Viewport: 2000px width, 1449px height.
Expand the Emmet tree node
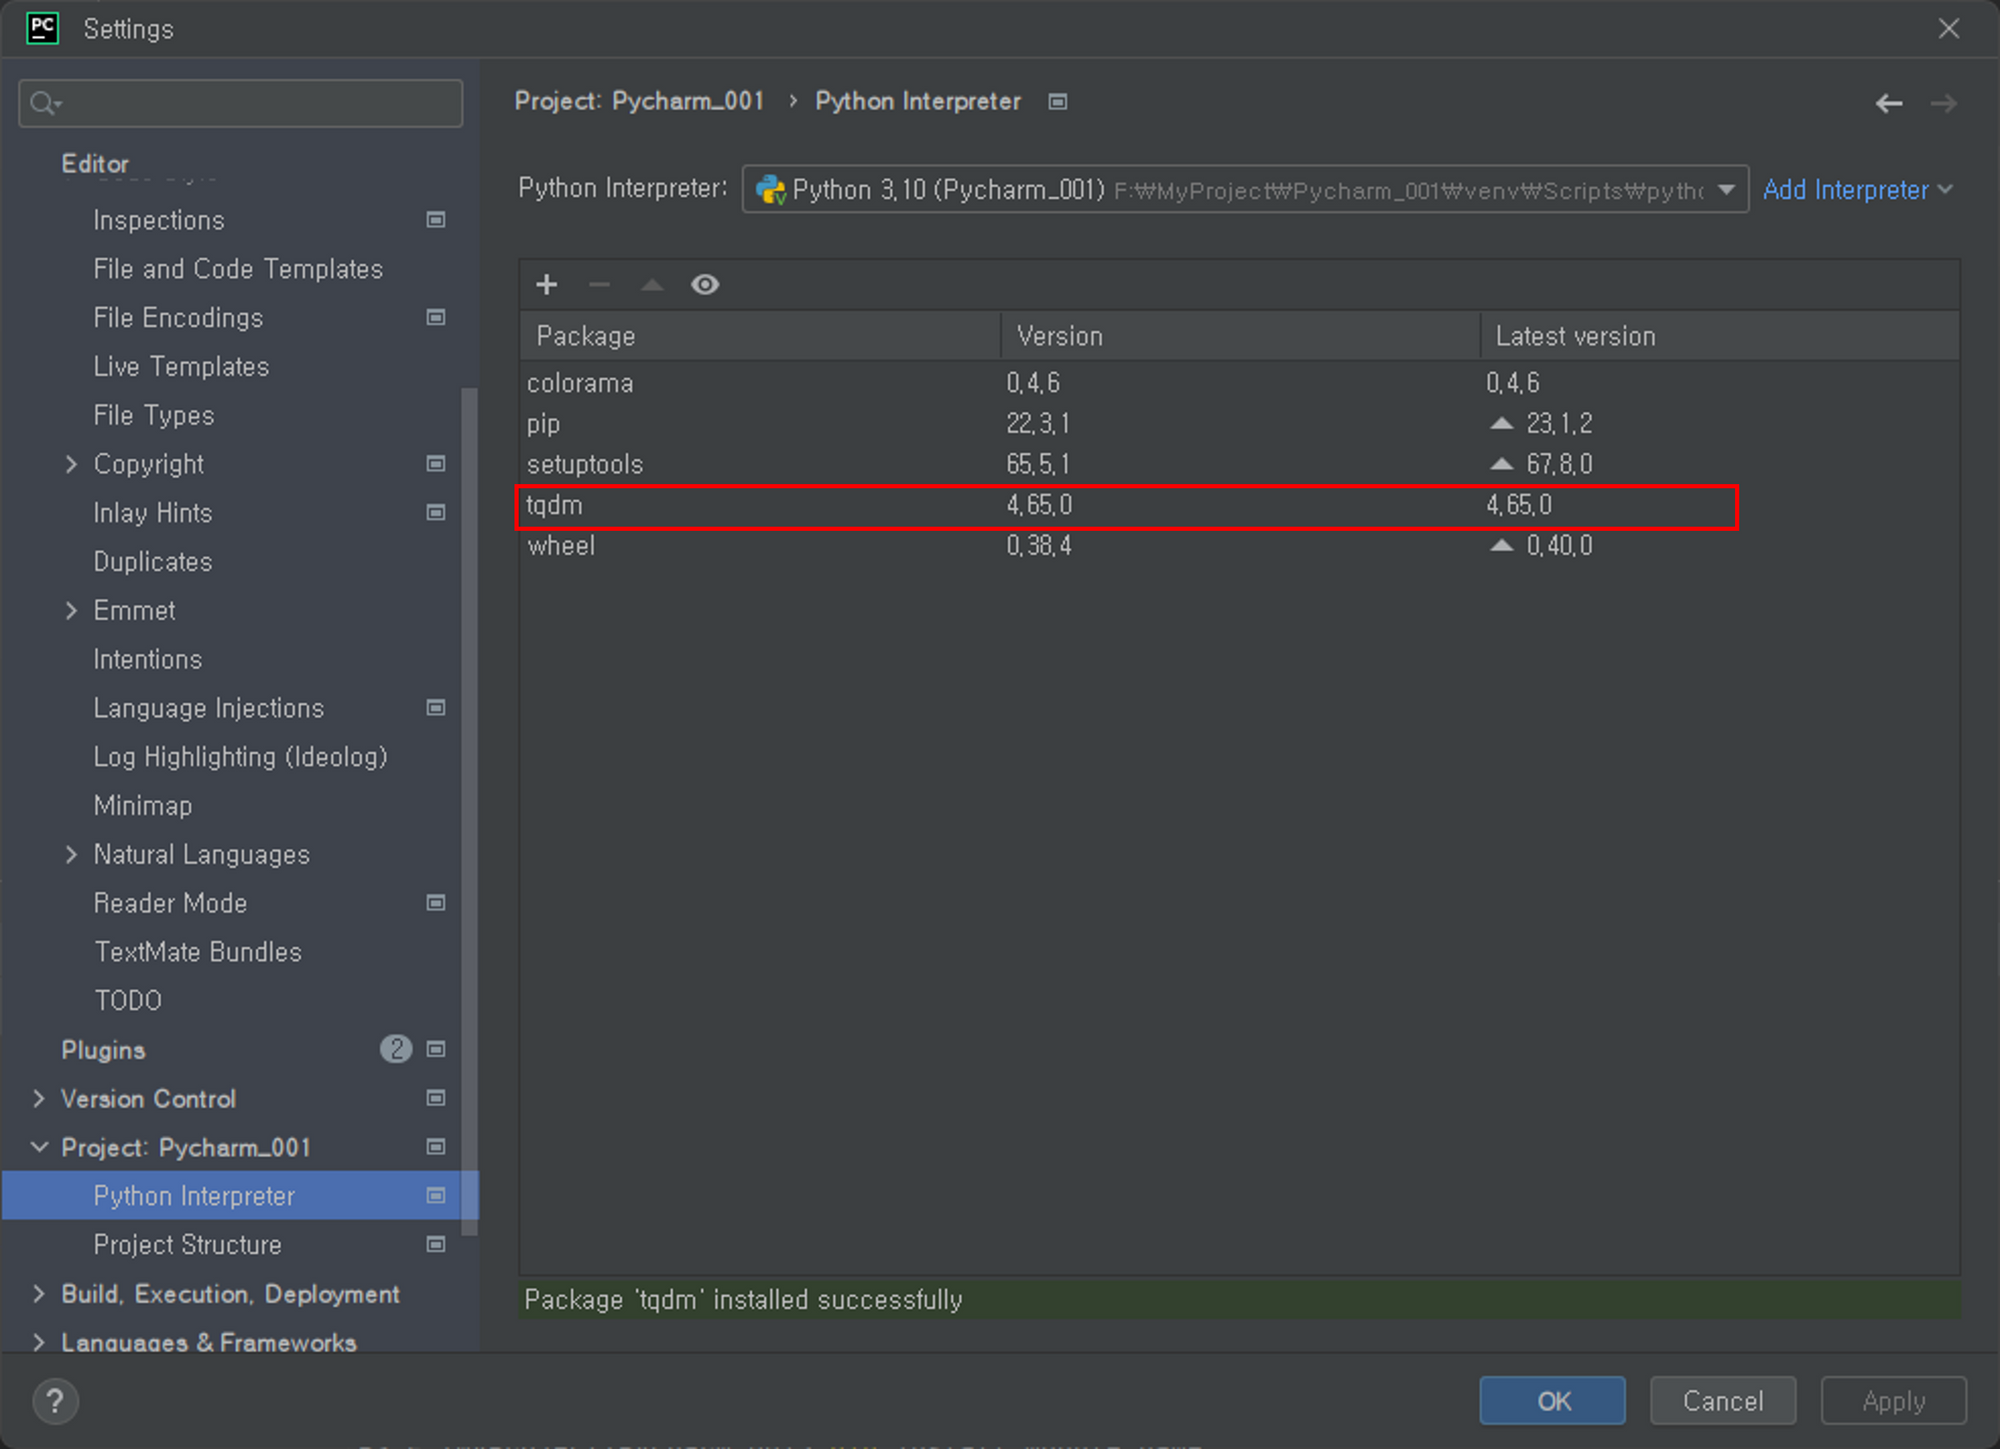[71, 610]
